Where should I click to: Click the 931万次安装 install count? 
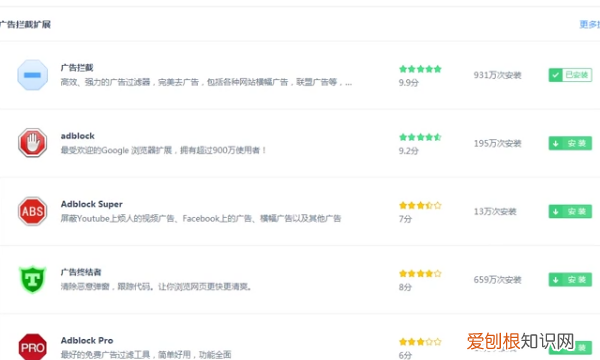coord(497,75)
